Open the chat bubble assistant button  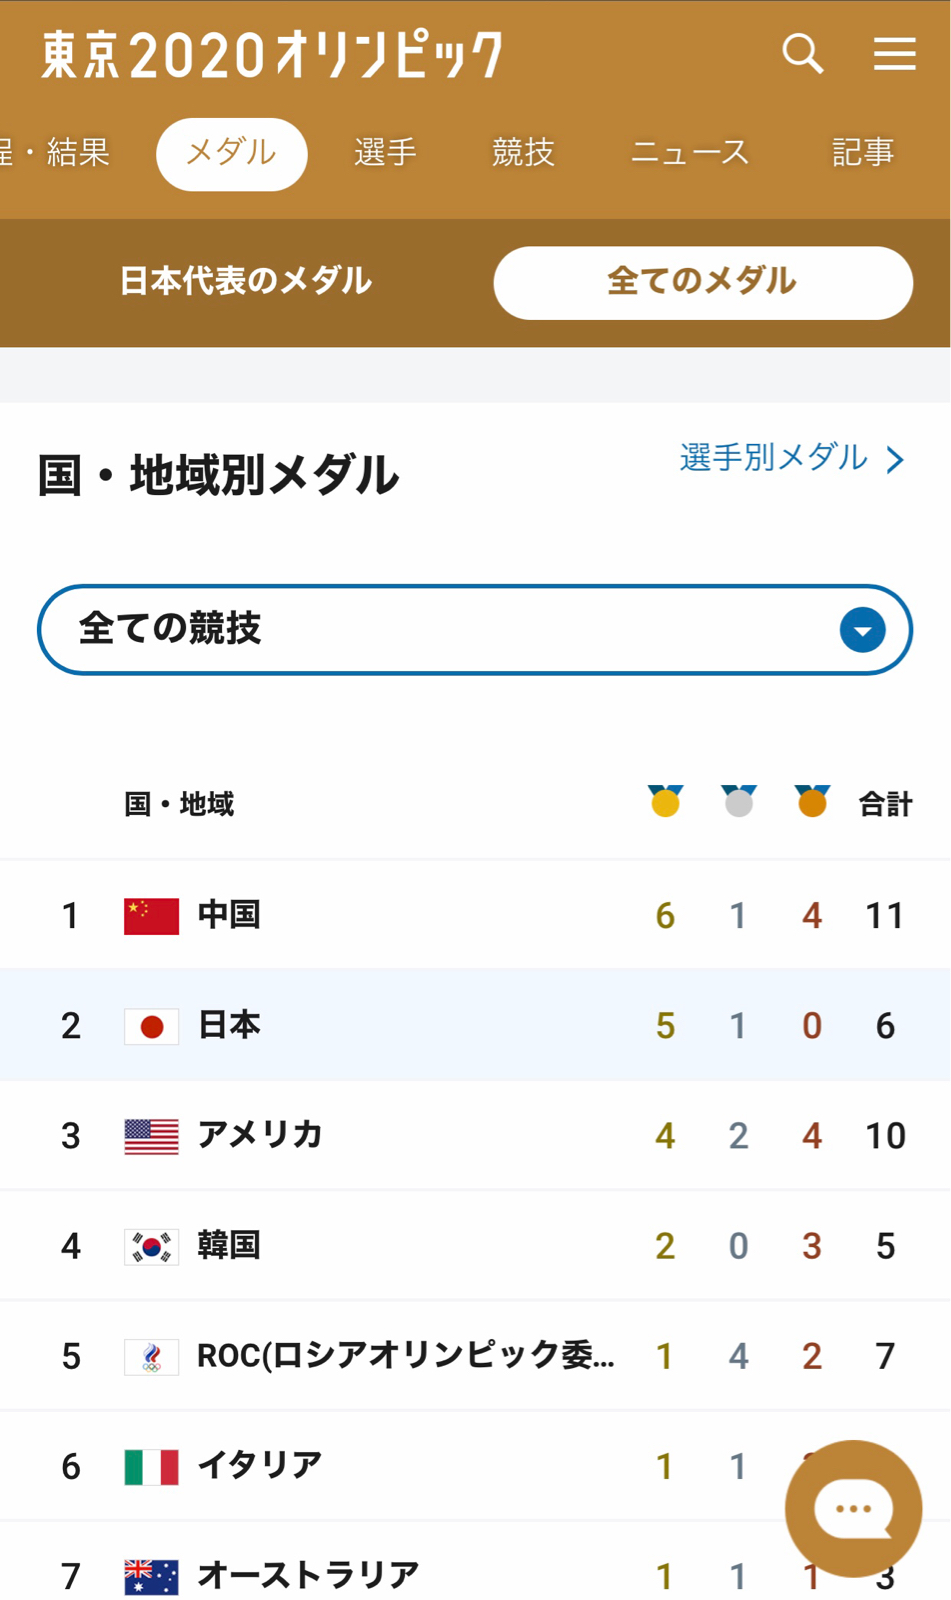click(x=853, y=1508)
